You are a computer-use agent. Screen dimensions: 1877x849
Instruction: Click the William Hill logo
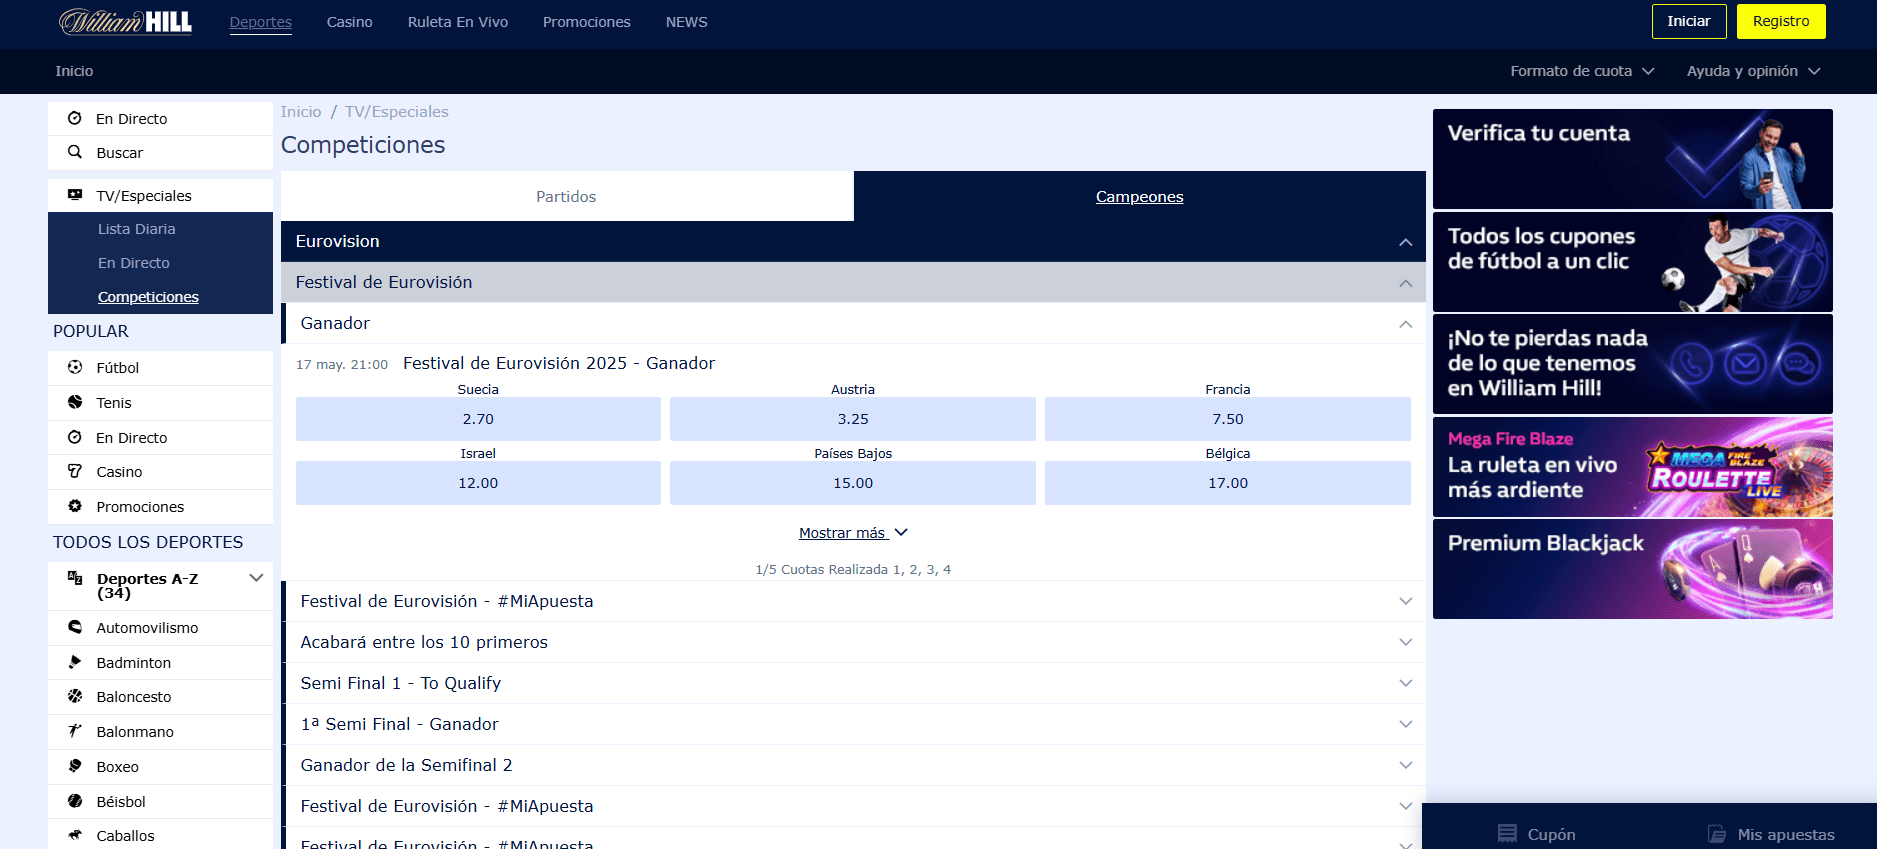(x=125, y=21)
